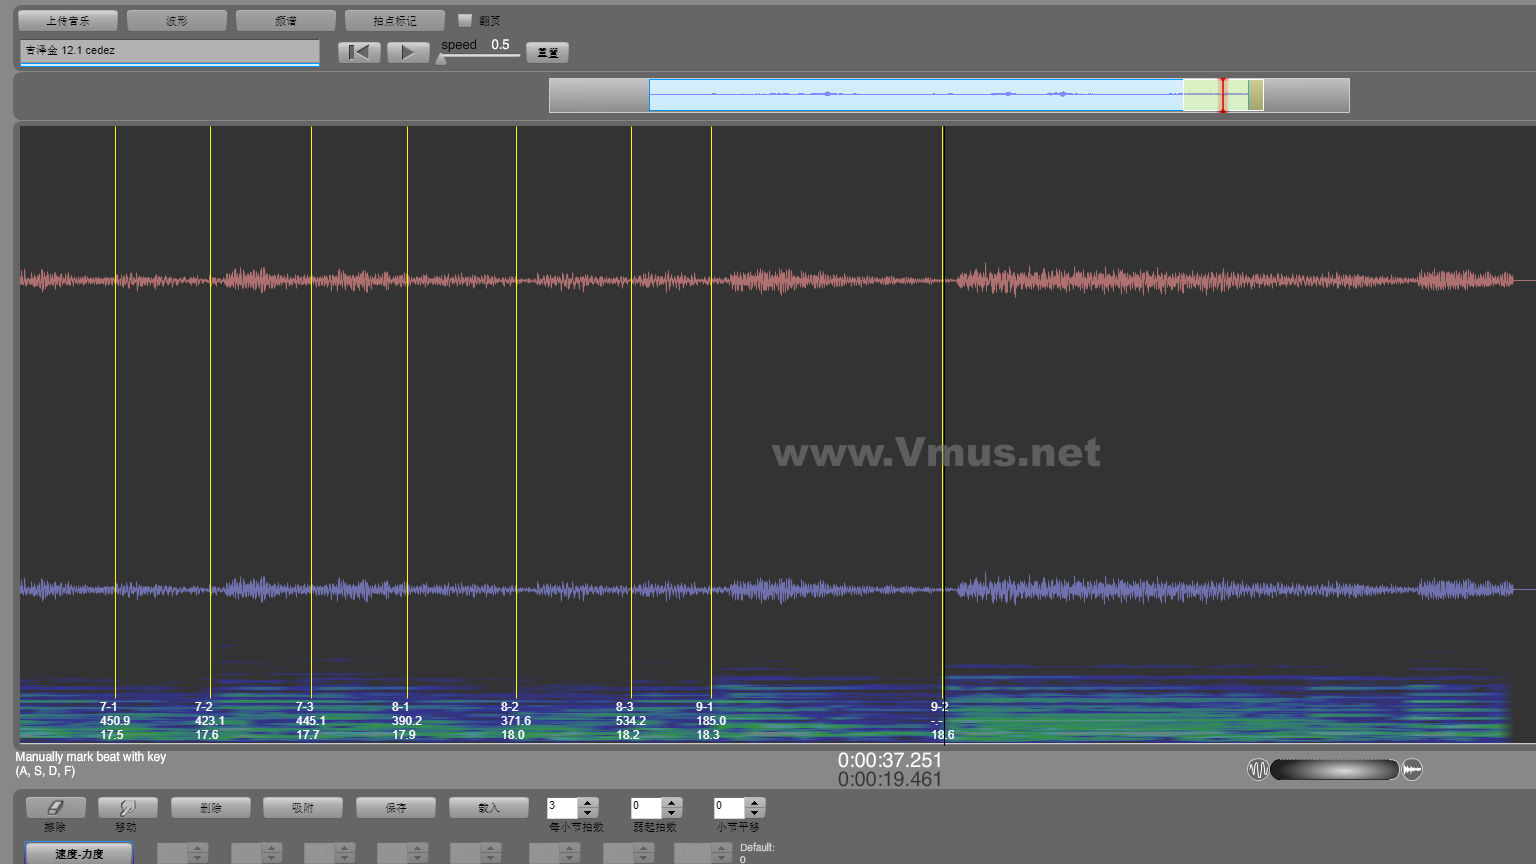Viewport: 1536px width, 864px height.
Task: Click the 上传音乐 upload music button
Action: pyautogui.click(x=67, y=20)
